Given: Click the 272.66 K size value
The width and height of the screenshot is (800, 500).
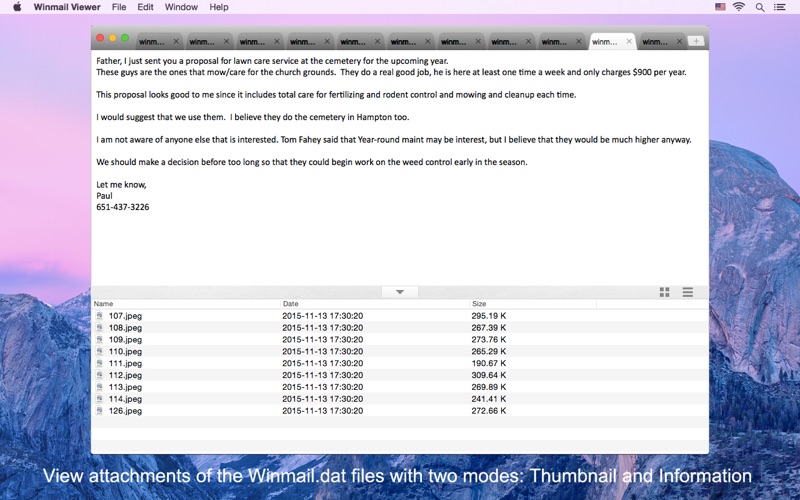Looking at the screenshot, I should [489, 411].
